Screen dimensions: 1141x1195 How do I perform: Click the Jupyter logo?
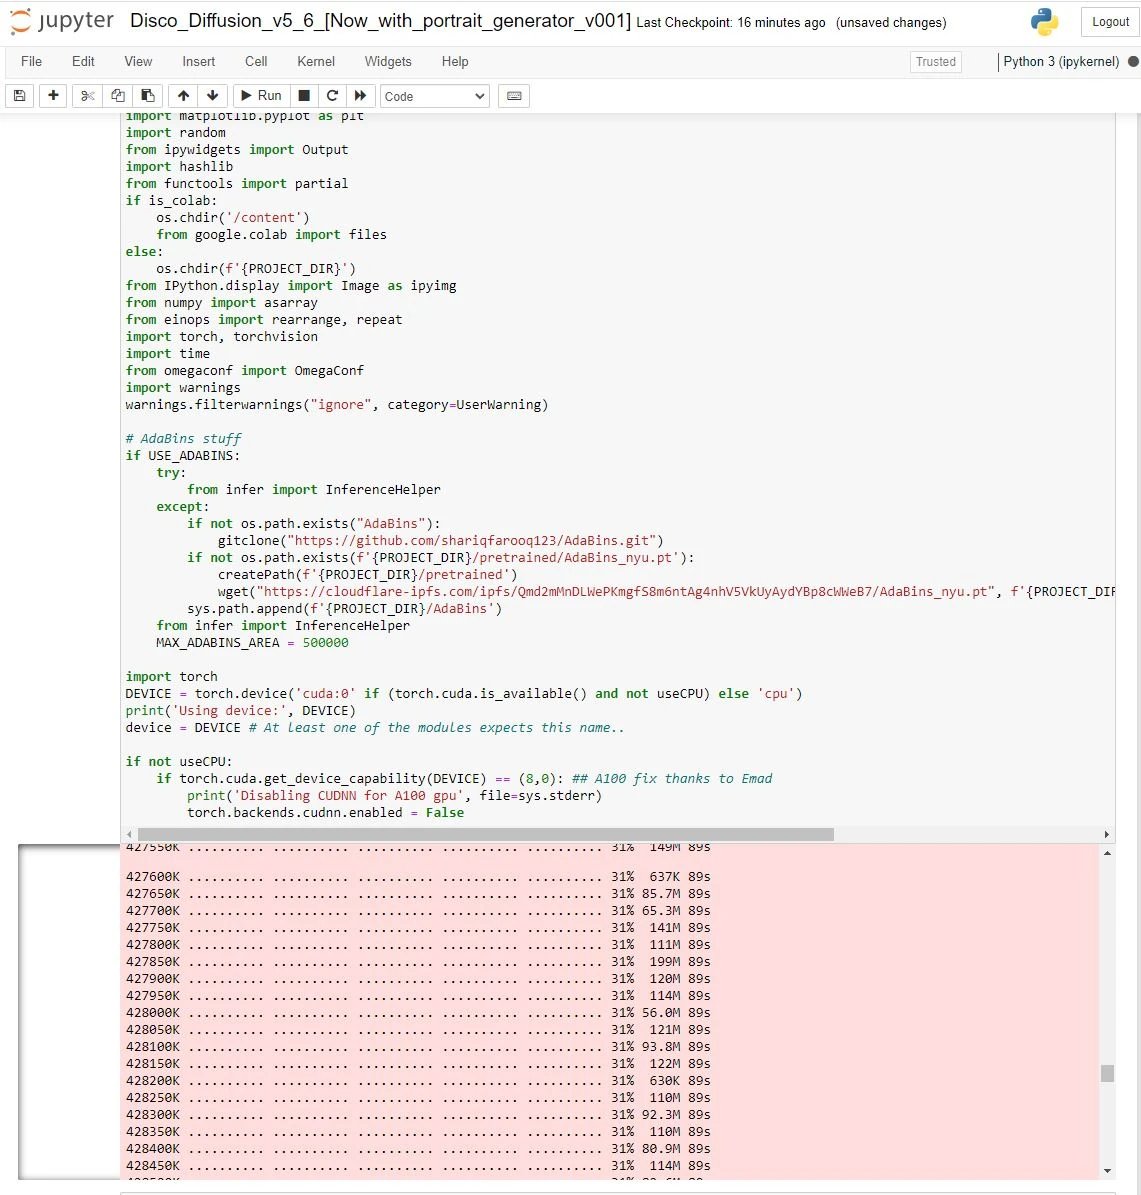pos(61,21)
